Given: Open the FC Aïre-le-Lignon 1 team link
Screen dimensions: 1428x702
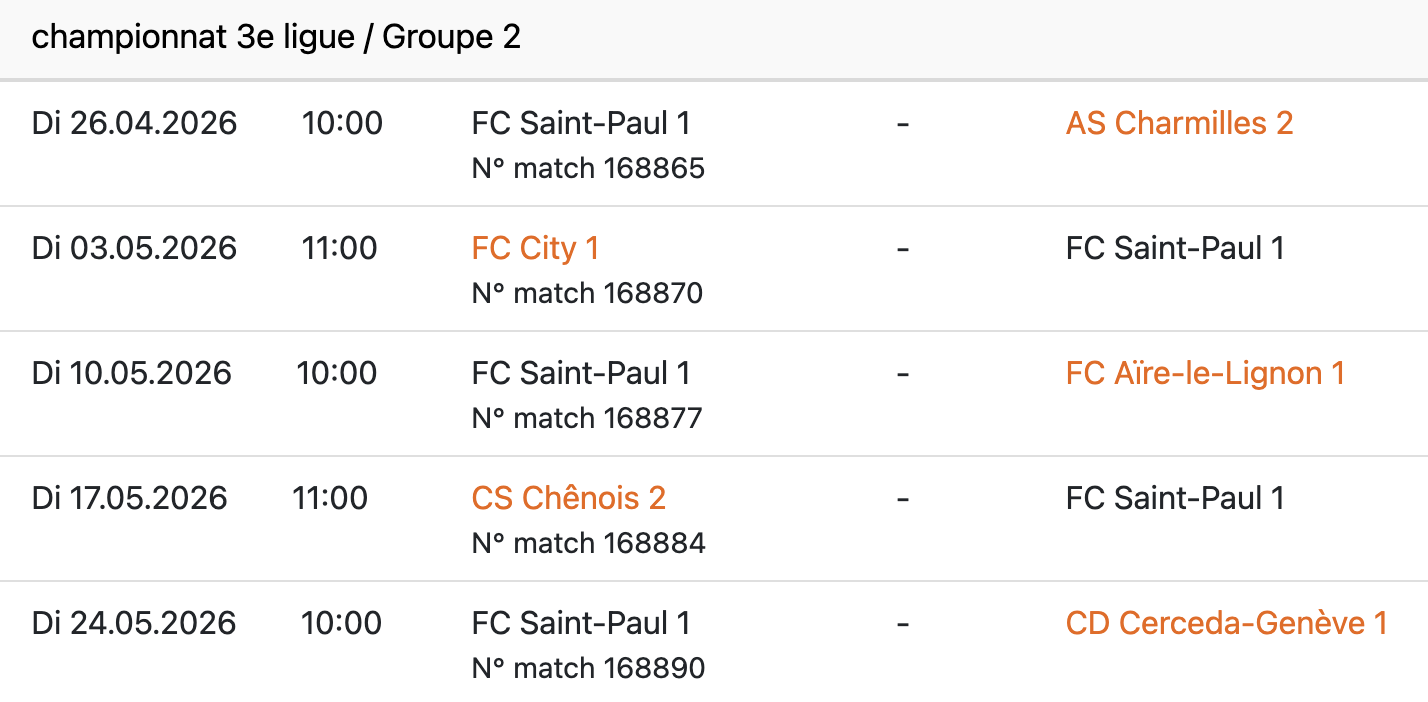Looking at the screenshot, I should click(1205, 373).
